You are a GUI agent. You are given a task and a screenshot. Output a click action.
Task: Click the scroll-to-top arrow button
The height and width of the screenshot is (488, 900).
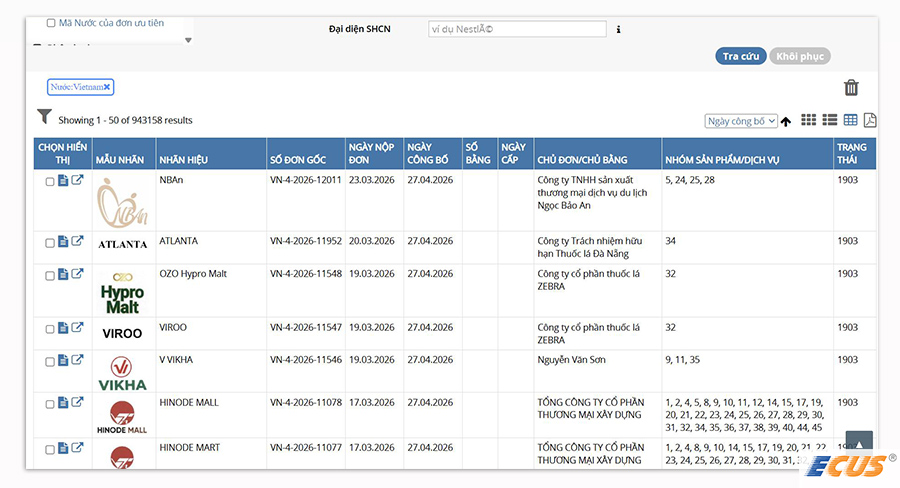tap(859, 443)
